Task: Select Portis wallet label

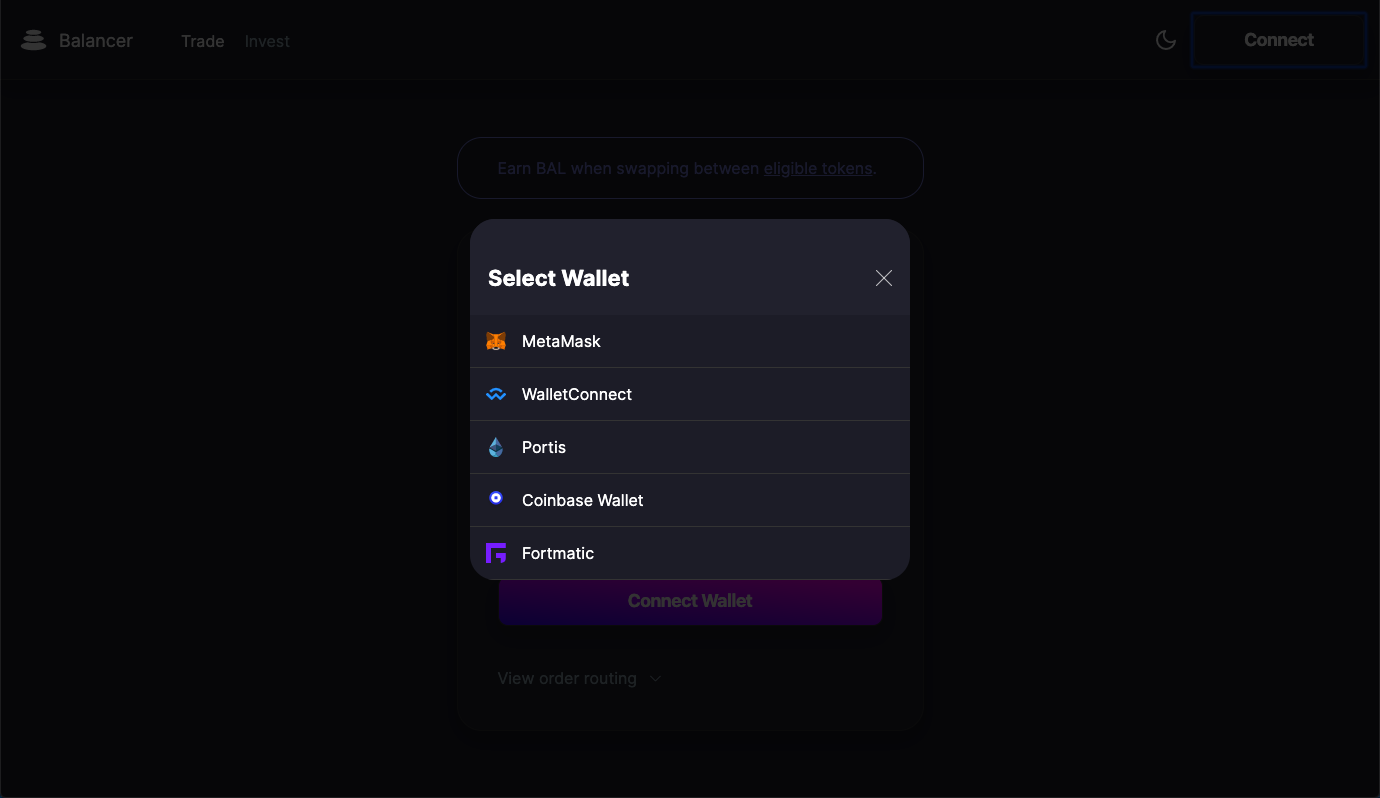Action: (544, 447)
